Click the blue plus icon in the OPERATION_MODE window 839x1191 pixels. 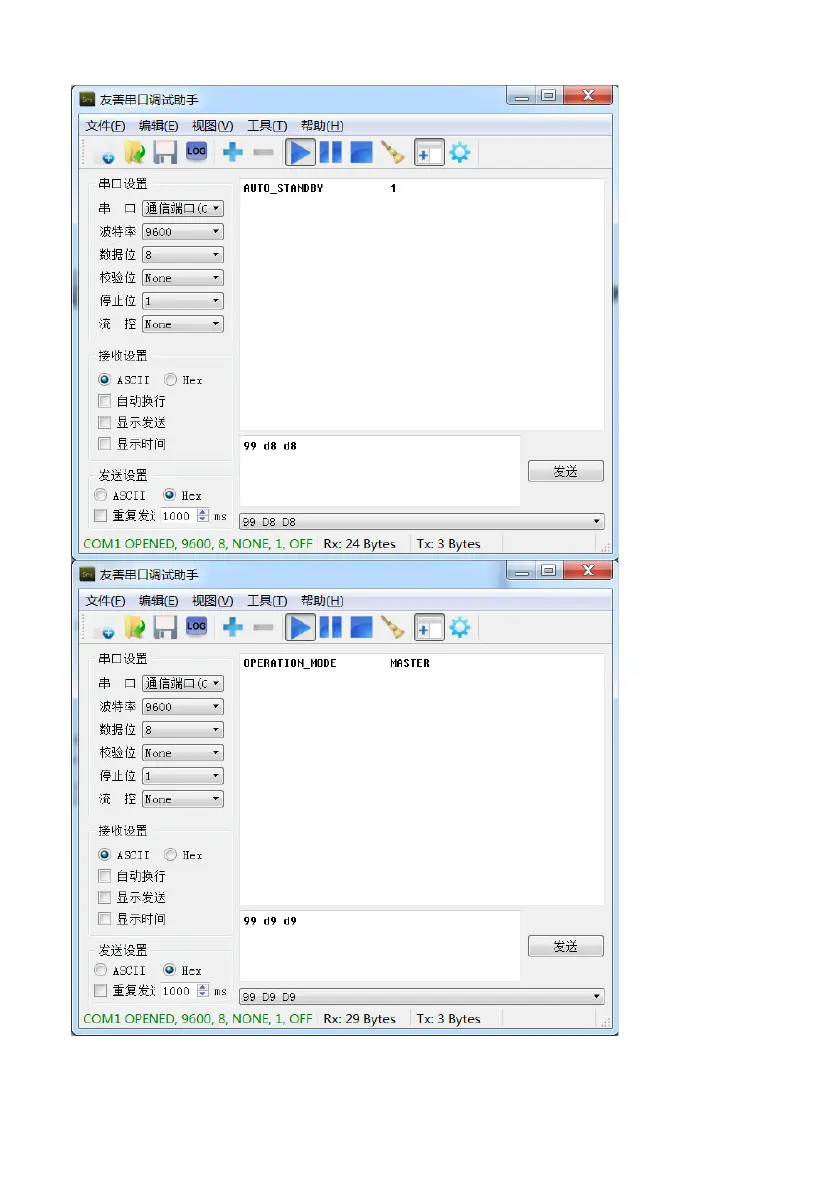[x=232, y=627]
